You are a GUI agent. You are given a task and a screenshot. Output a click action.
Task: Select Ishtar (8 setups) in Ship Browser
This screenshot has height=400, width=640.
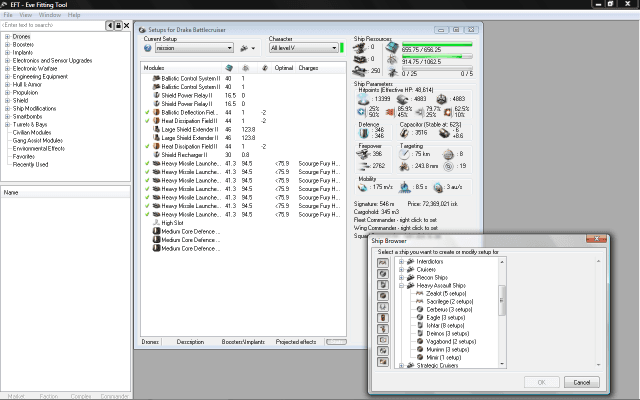[445, 326]
